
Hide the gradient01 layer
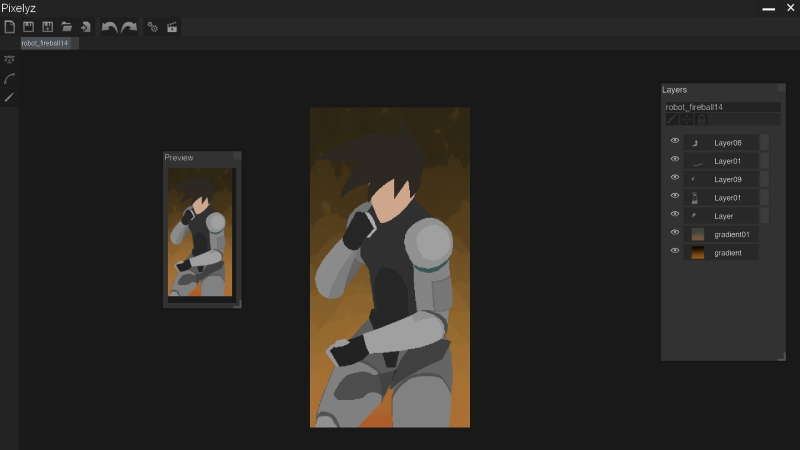[x=674, y=233]
